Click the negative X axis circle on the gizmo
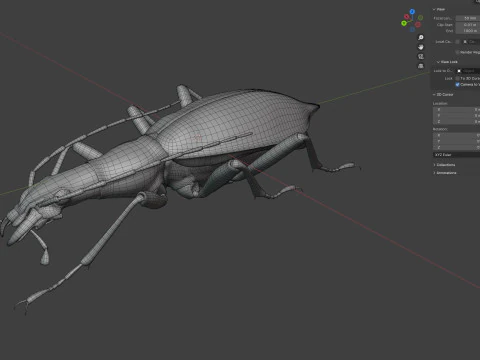 click(x=418, y=25)
